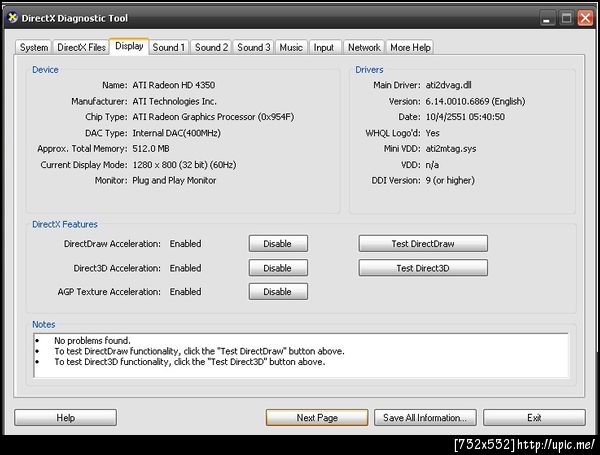Click the Next Page button
600x455 pixels.
pos(317,417)
